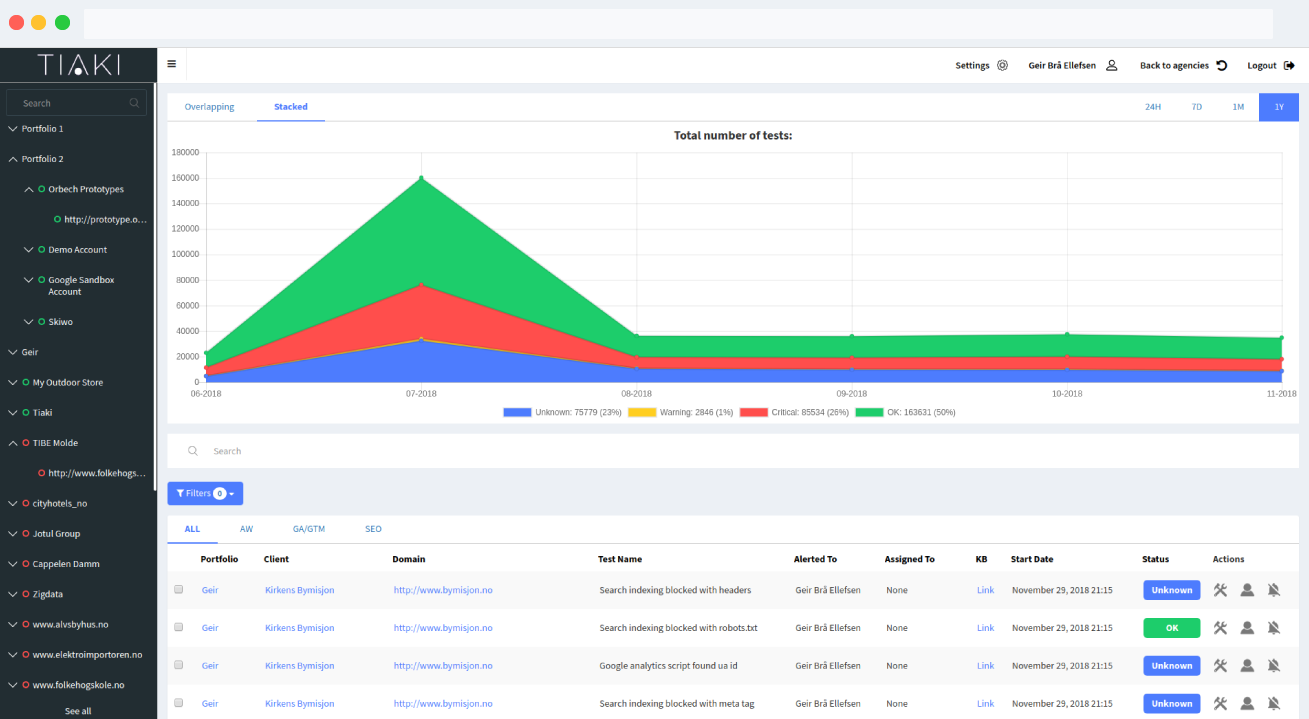The width and height of the screenshot is (1309, 719).
Task: Assign user icon for robots.txt row
Action: click(1247, 628)
